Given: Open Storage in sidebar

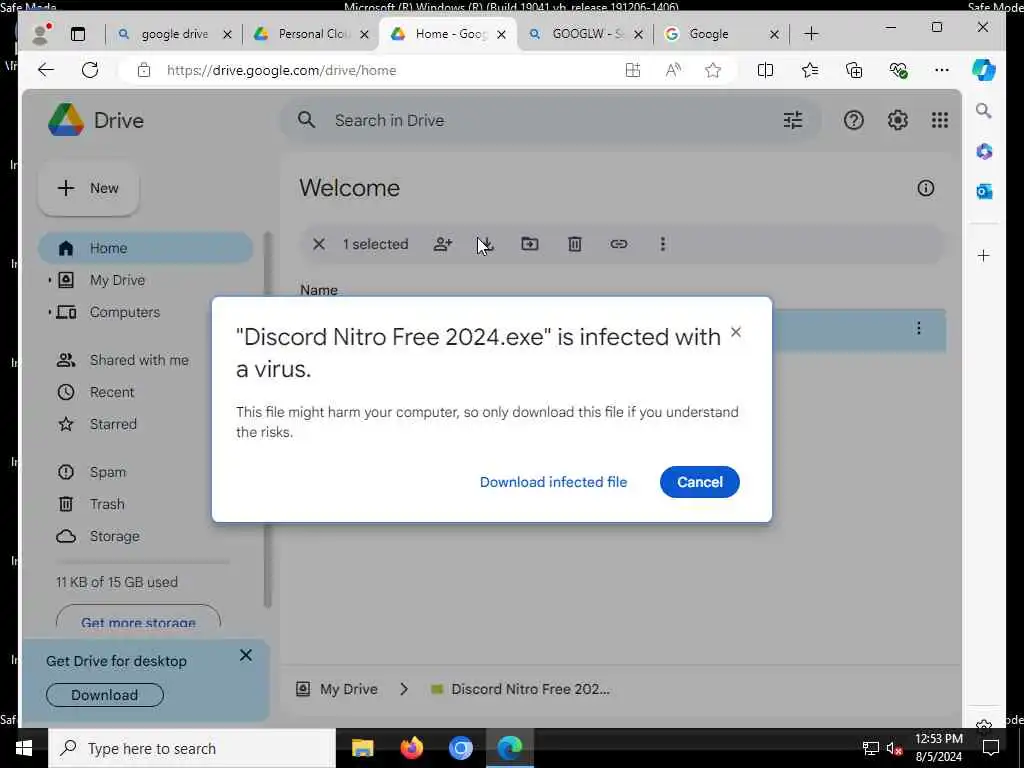Looking at the screenshot, I should coord(114,536).
